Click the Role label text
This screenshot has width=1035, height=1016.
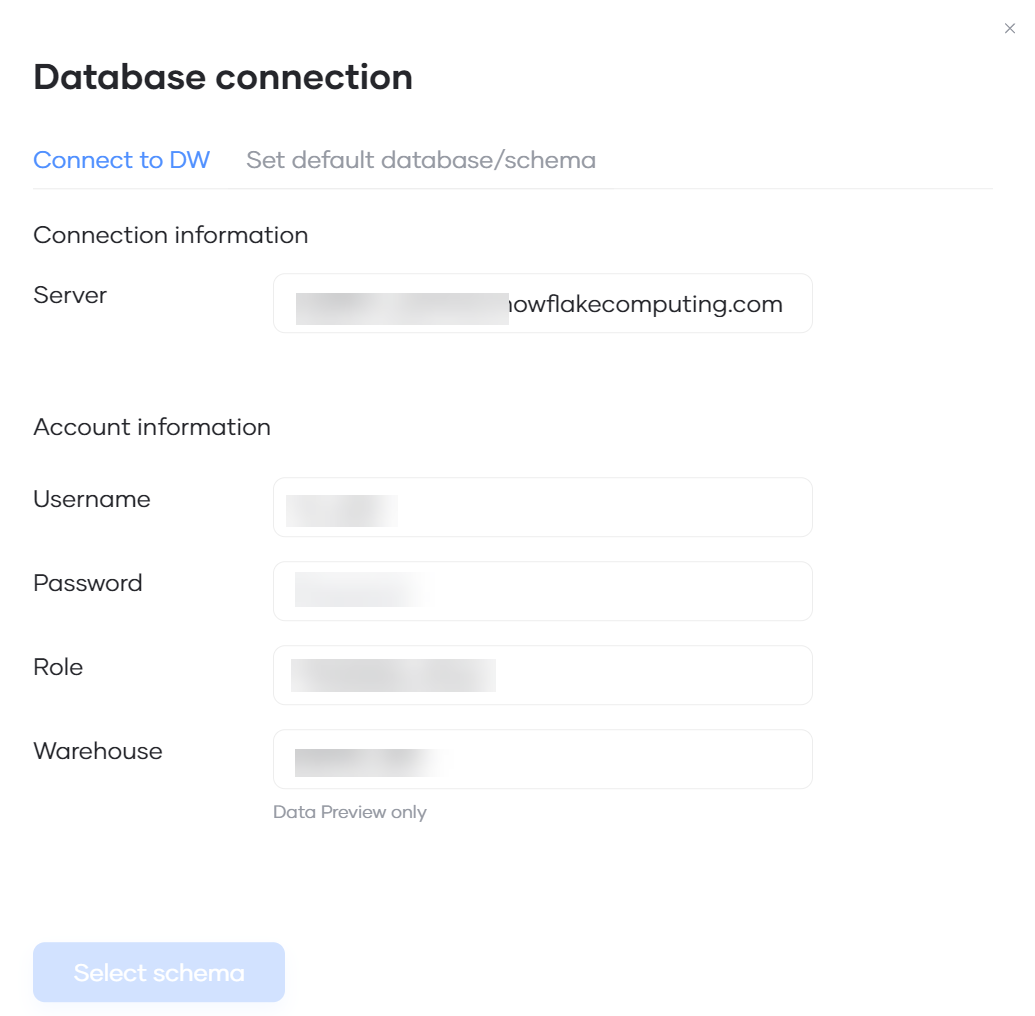(x=58, y=667)
